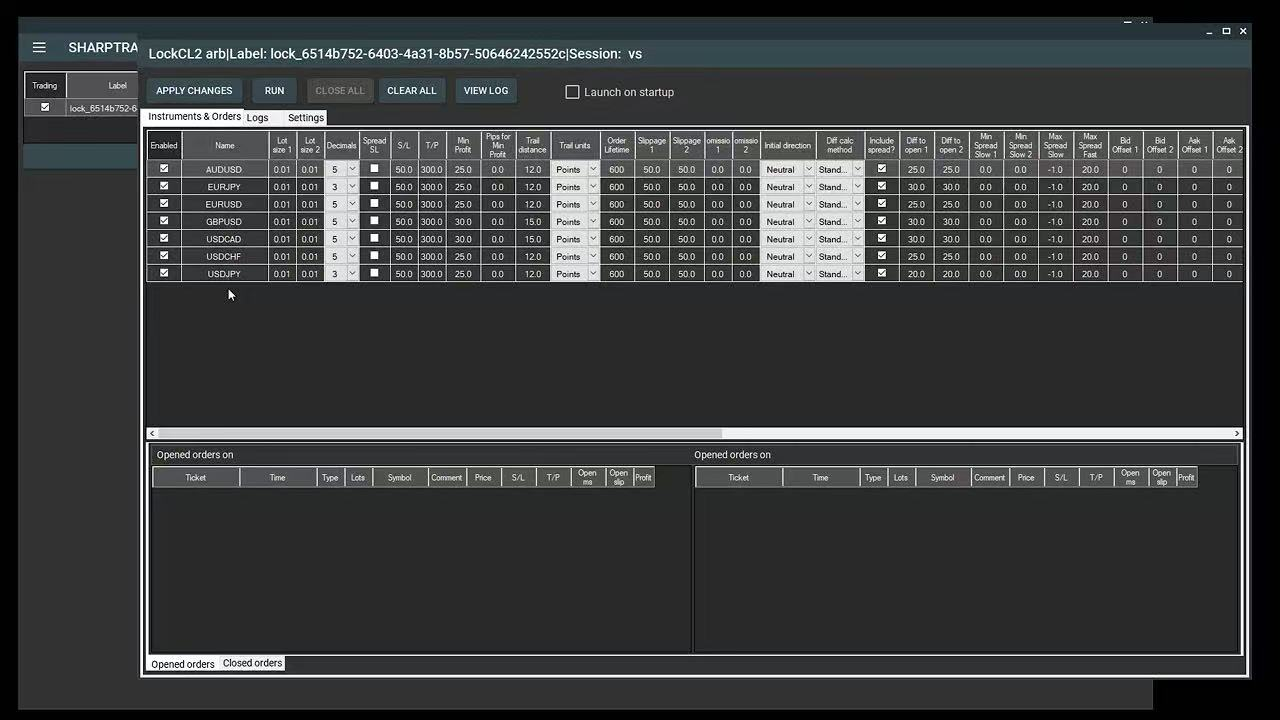Uncheck Include spread for GBPUSD row
This screenshot has height=720, width=1280.
point(881,221)
